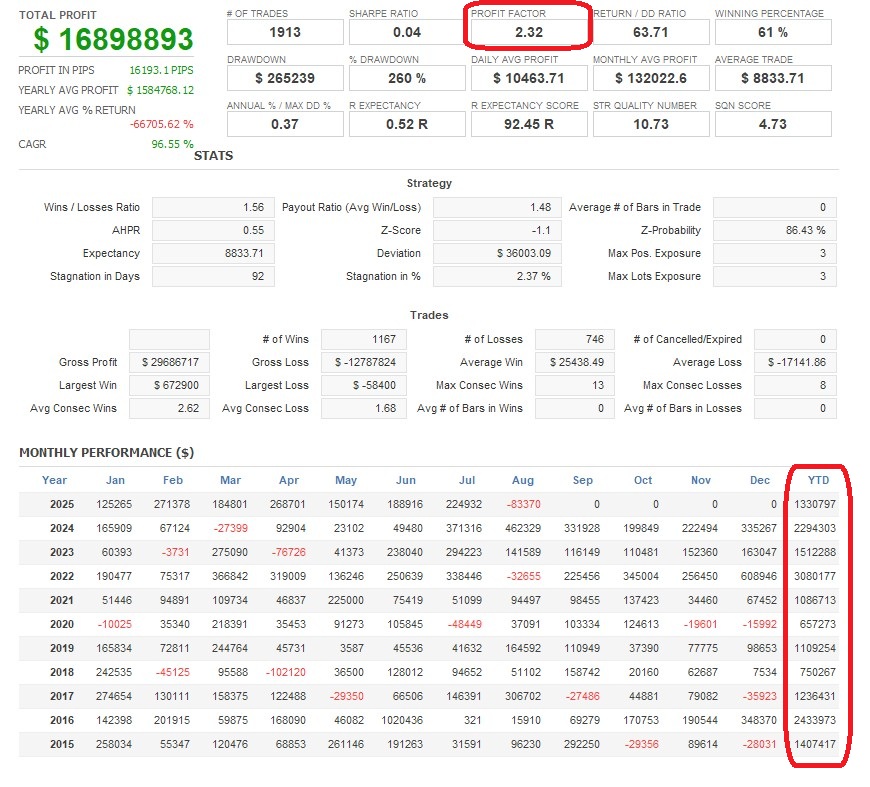Select the Return / DD Ratio value

click(x=651, y=32)
